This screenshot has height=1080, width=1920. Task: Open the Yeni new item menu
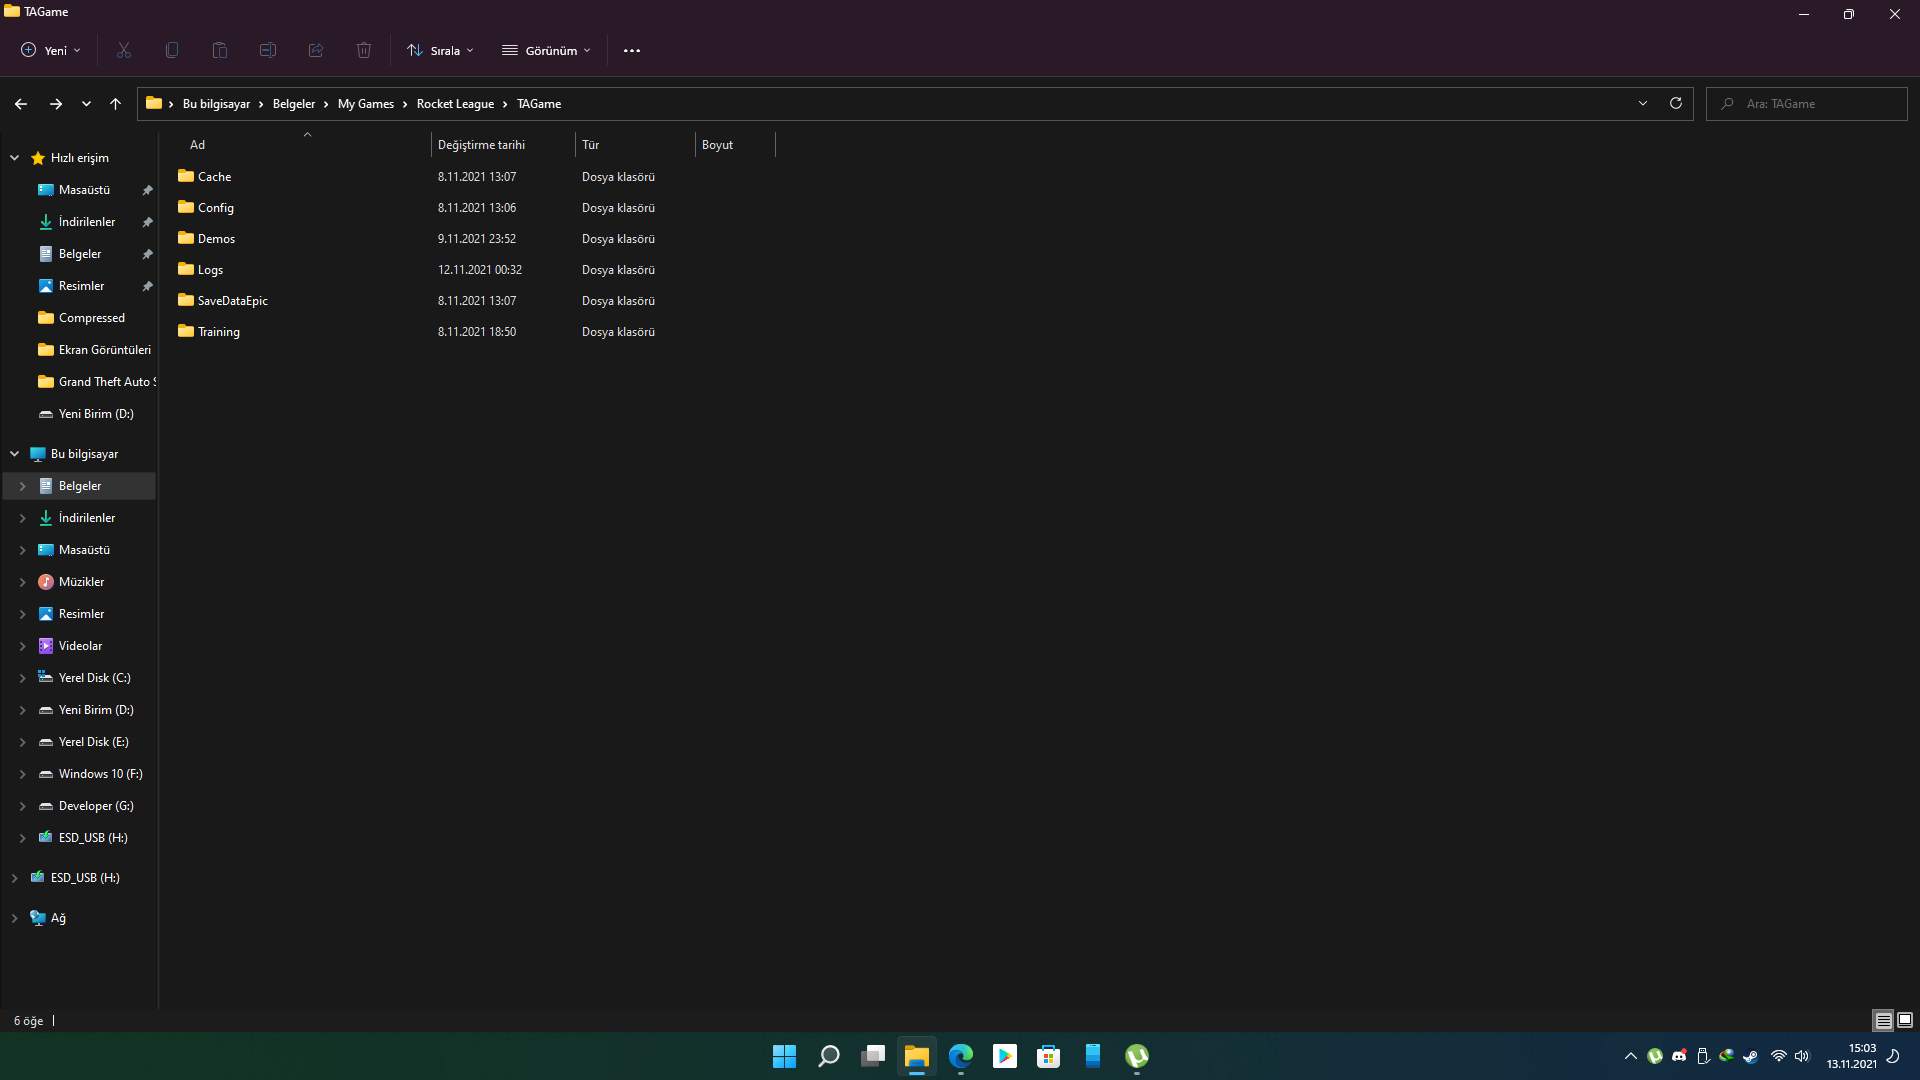point(51,50)
